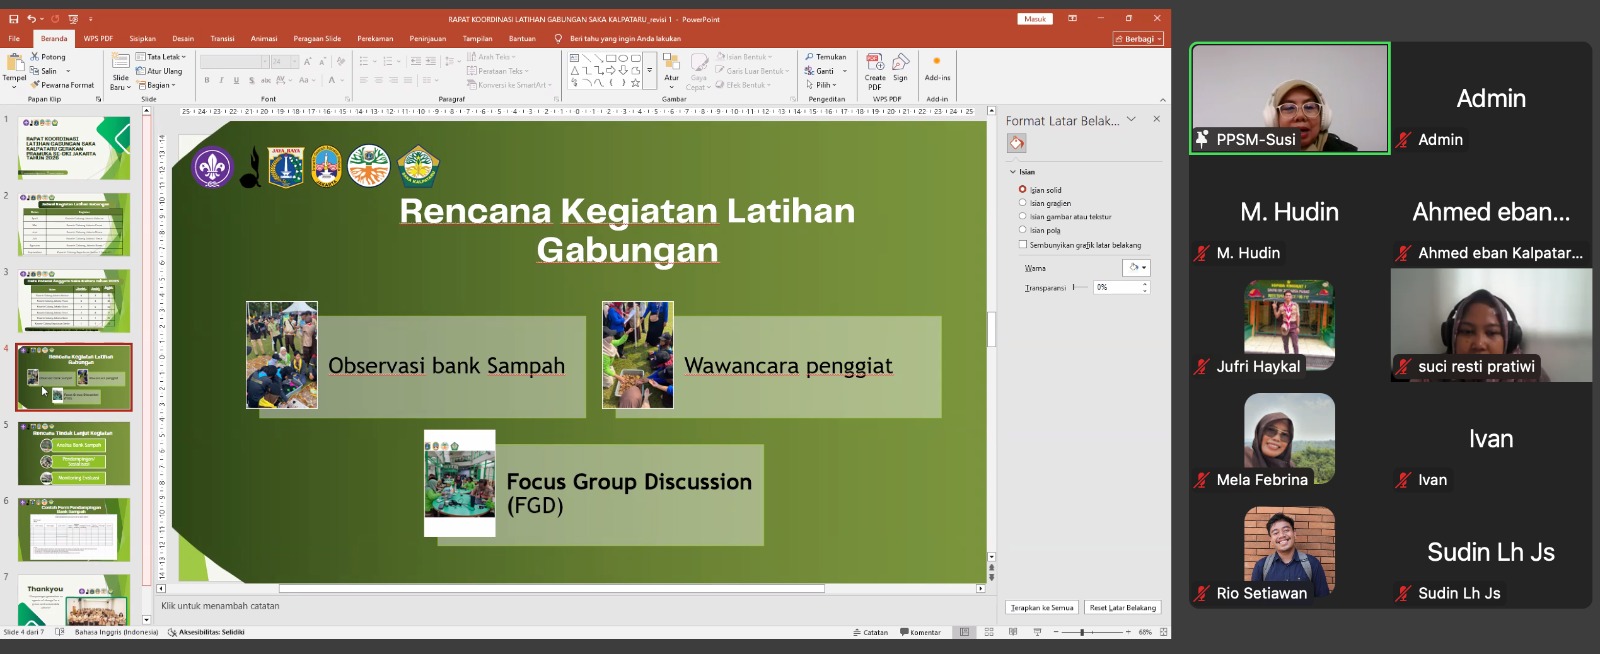Image resolution: width=1600 pixels, height=654 pixels.
Task: Click the Temukan search icon
Action: click(810, 57)
